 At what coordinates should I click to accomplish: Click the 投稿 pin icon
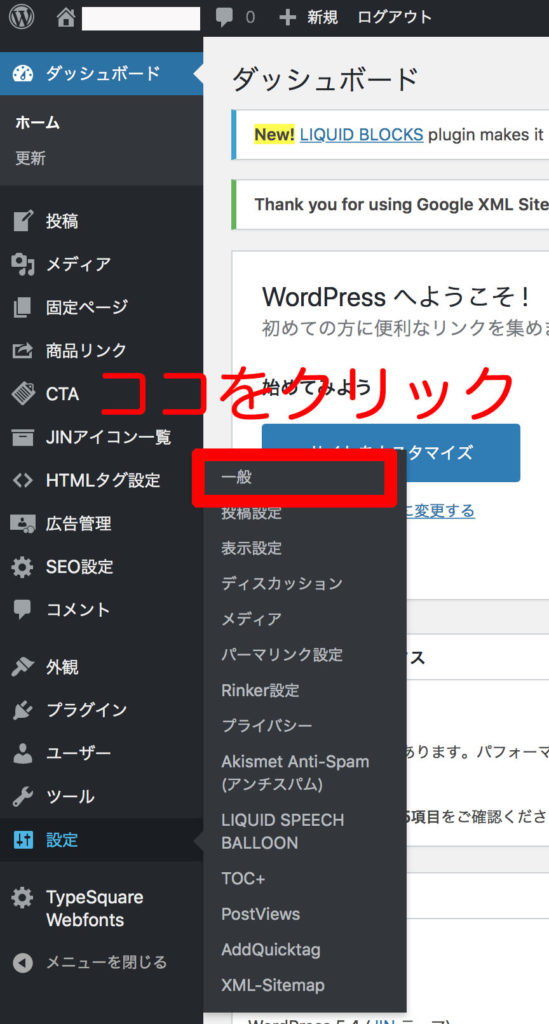(x=22, y=221)
